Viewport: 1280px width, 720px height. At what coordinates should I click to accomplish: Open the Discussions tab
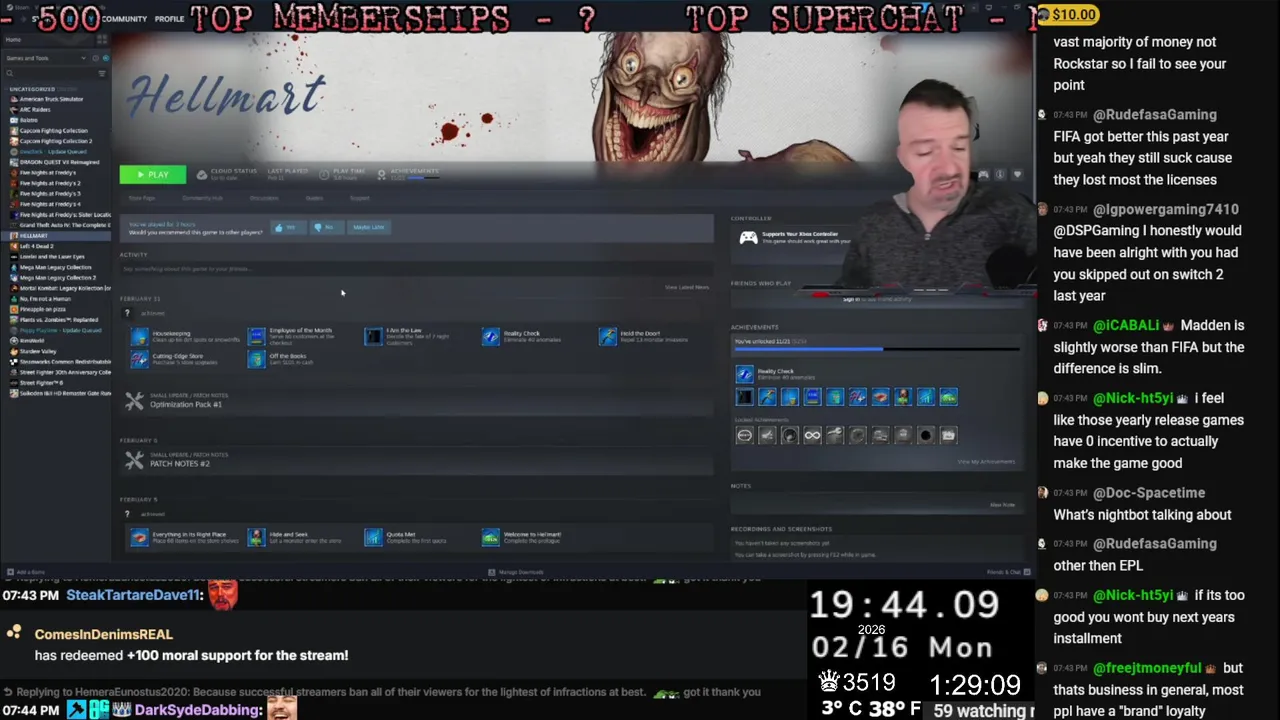pos(264,198)
